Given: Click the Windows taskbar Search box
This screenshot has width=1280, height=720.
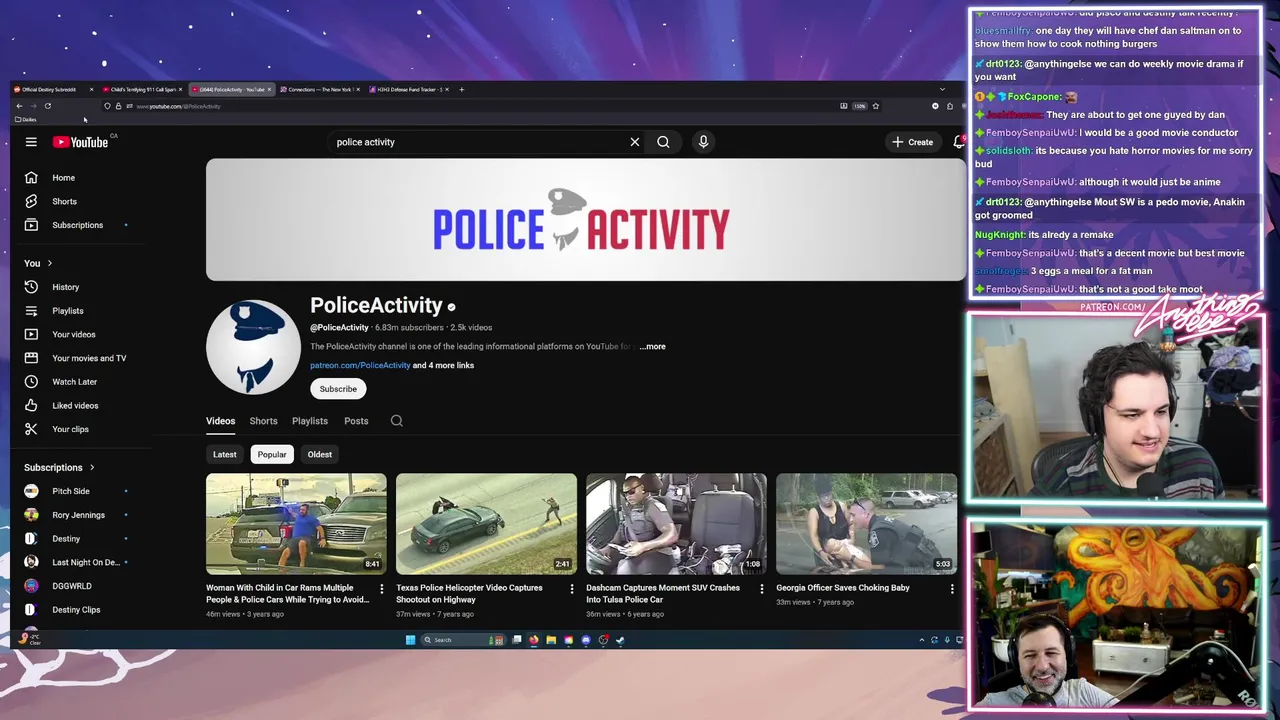Looking at the screenshot, I should tap(463, 640).
